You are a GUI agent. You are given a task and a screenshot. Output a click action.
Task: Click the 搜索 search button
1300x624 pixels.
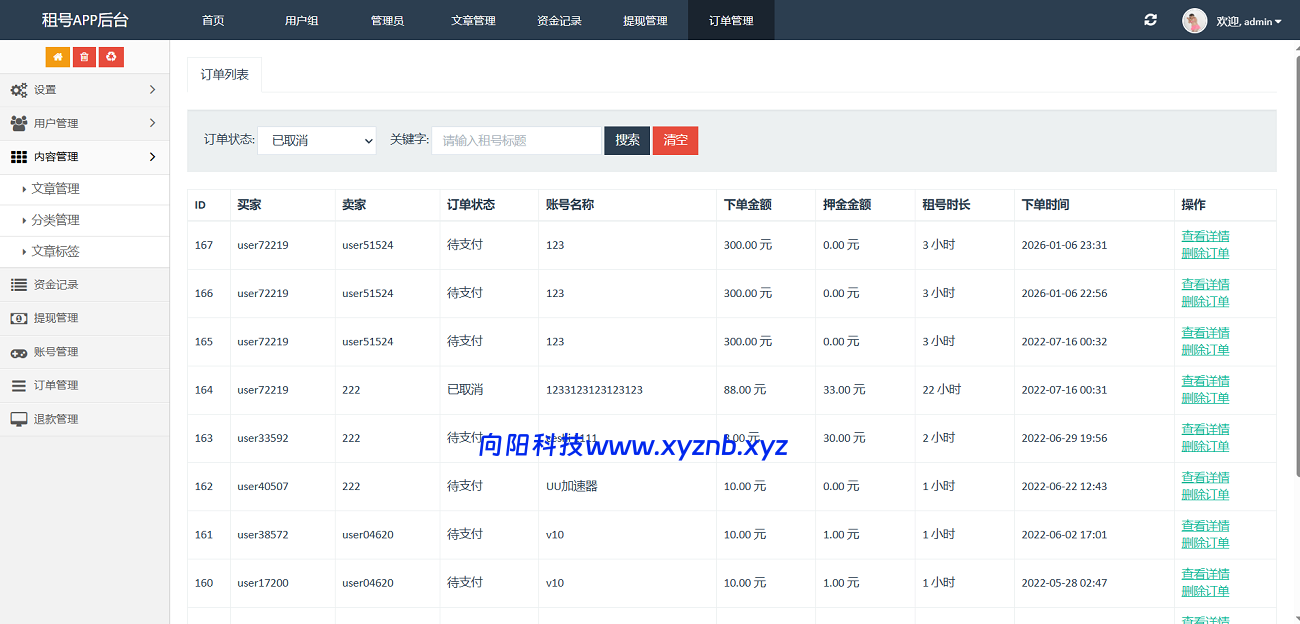click(x=626, y=140)
